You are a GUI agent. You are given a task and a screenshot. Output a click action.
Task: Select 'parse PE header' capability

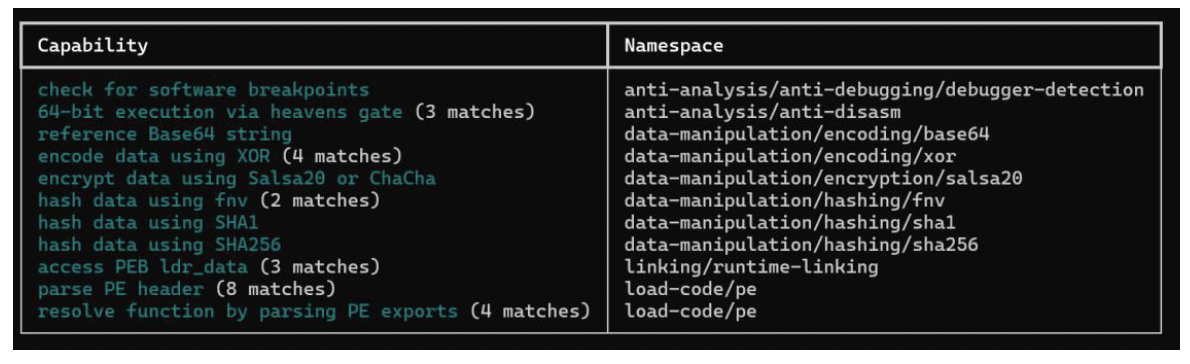(x=121, y=289)
